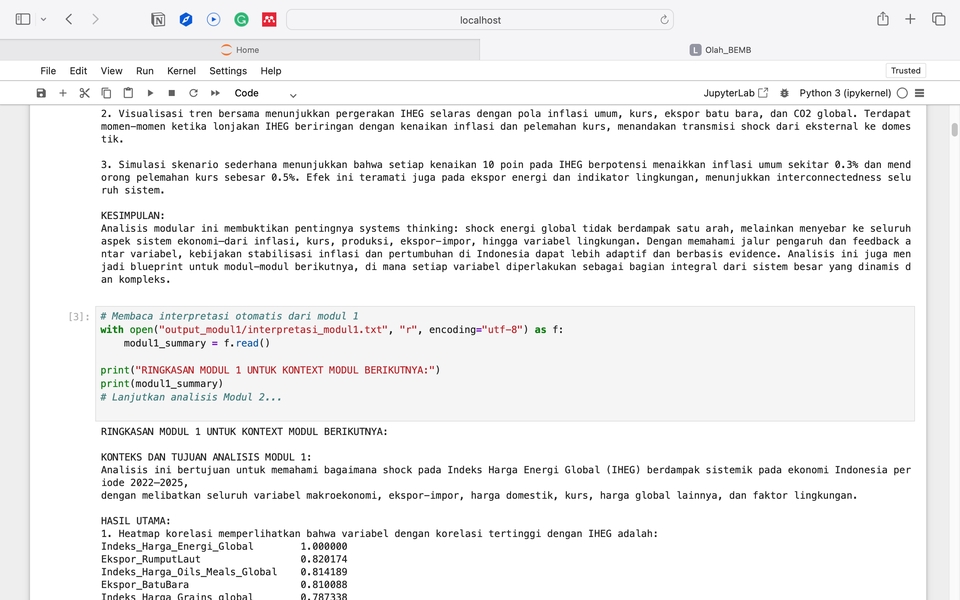
Task: Restart the kernel with the refresh icon
Action: [x=193, y=93]
